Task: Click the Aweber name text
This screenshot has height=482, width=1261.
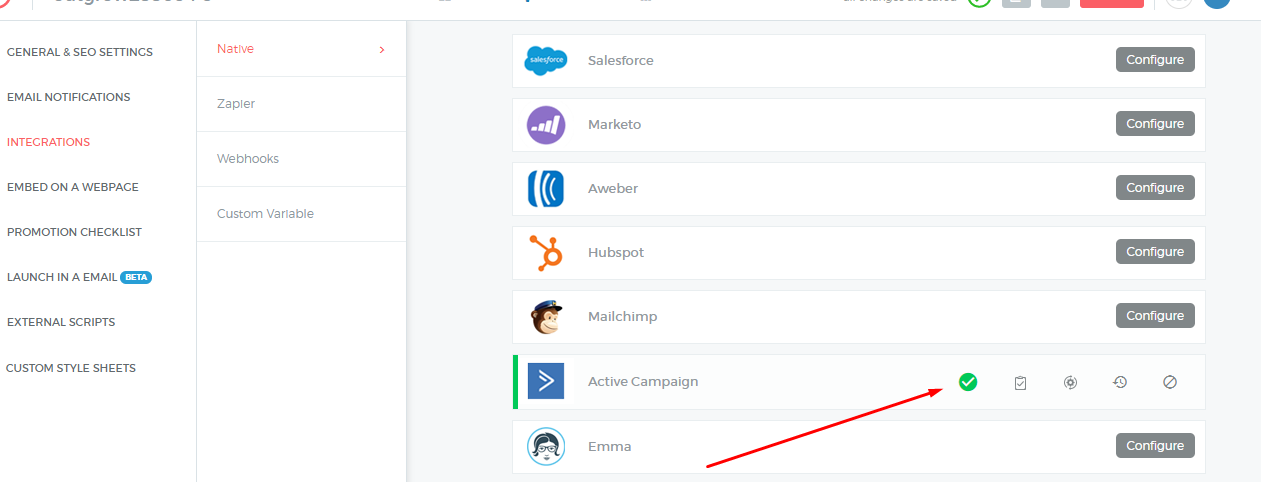Action: tap(612, 188)
